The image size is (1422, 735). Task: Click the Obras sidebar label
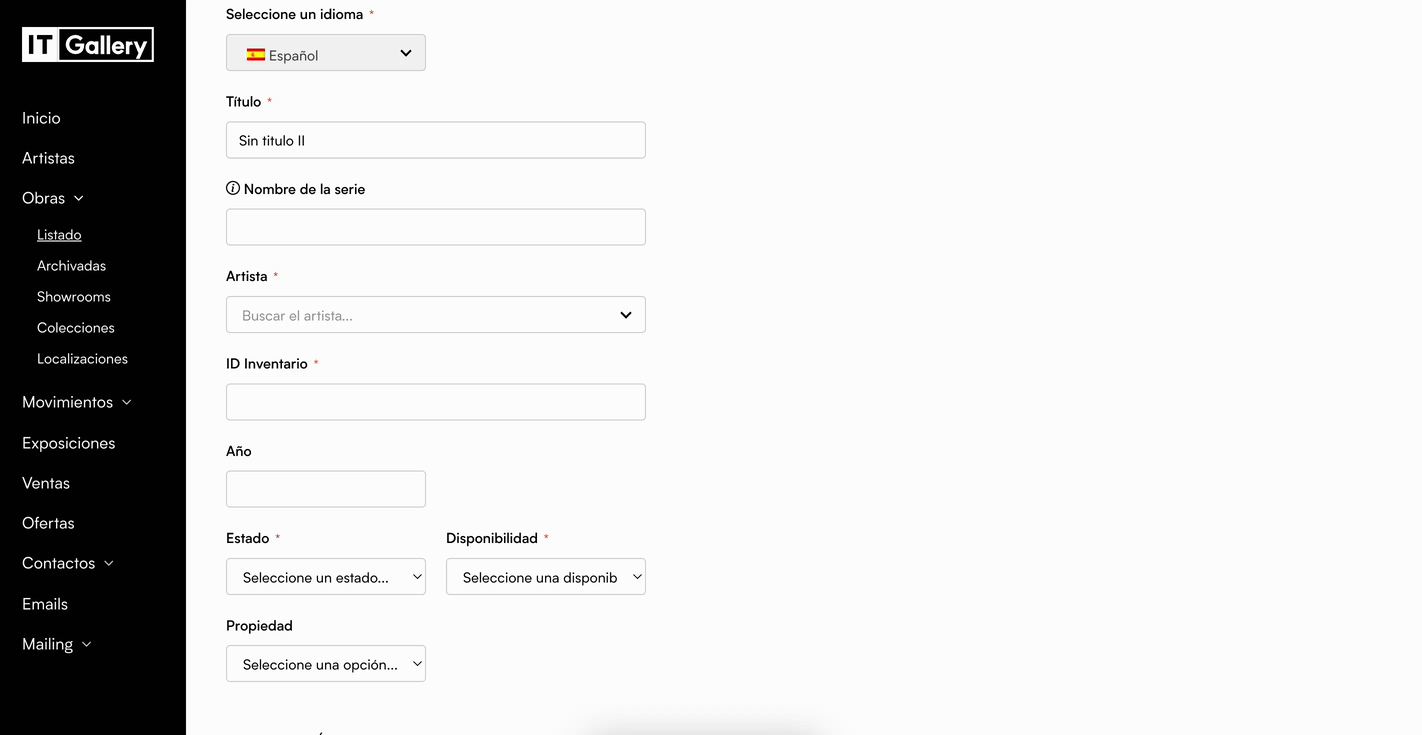[x=43, y=198]
